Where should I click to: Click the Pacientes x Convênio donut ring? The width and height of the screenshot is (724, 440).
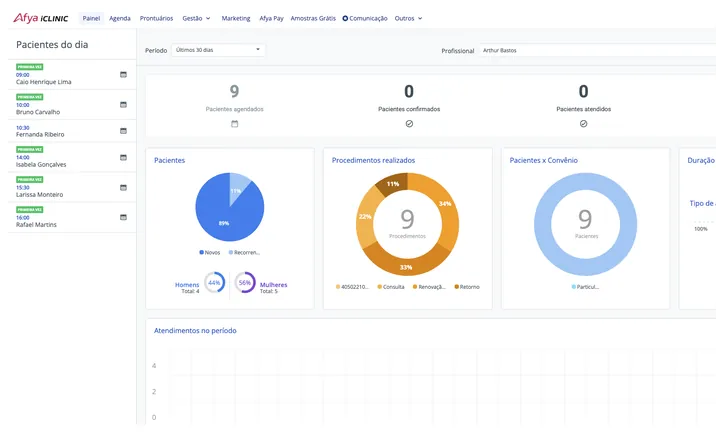pos(542,224)
